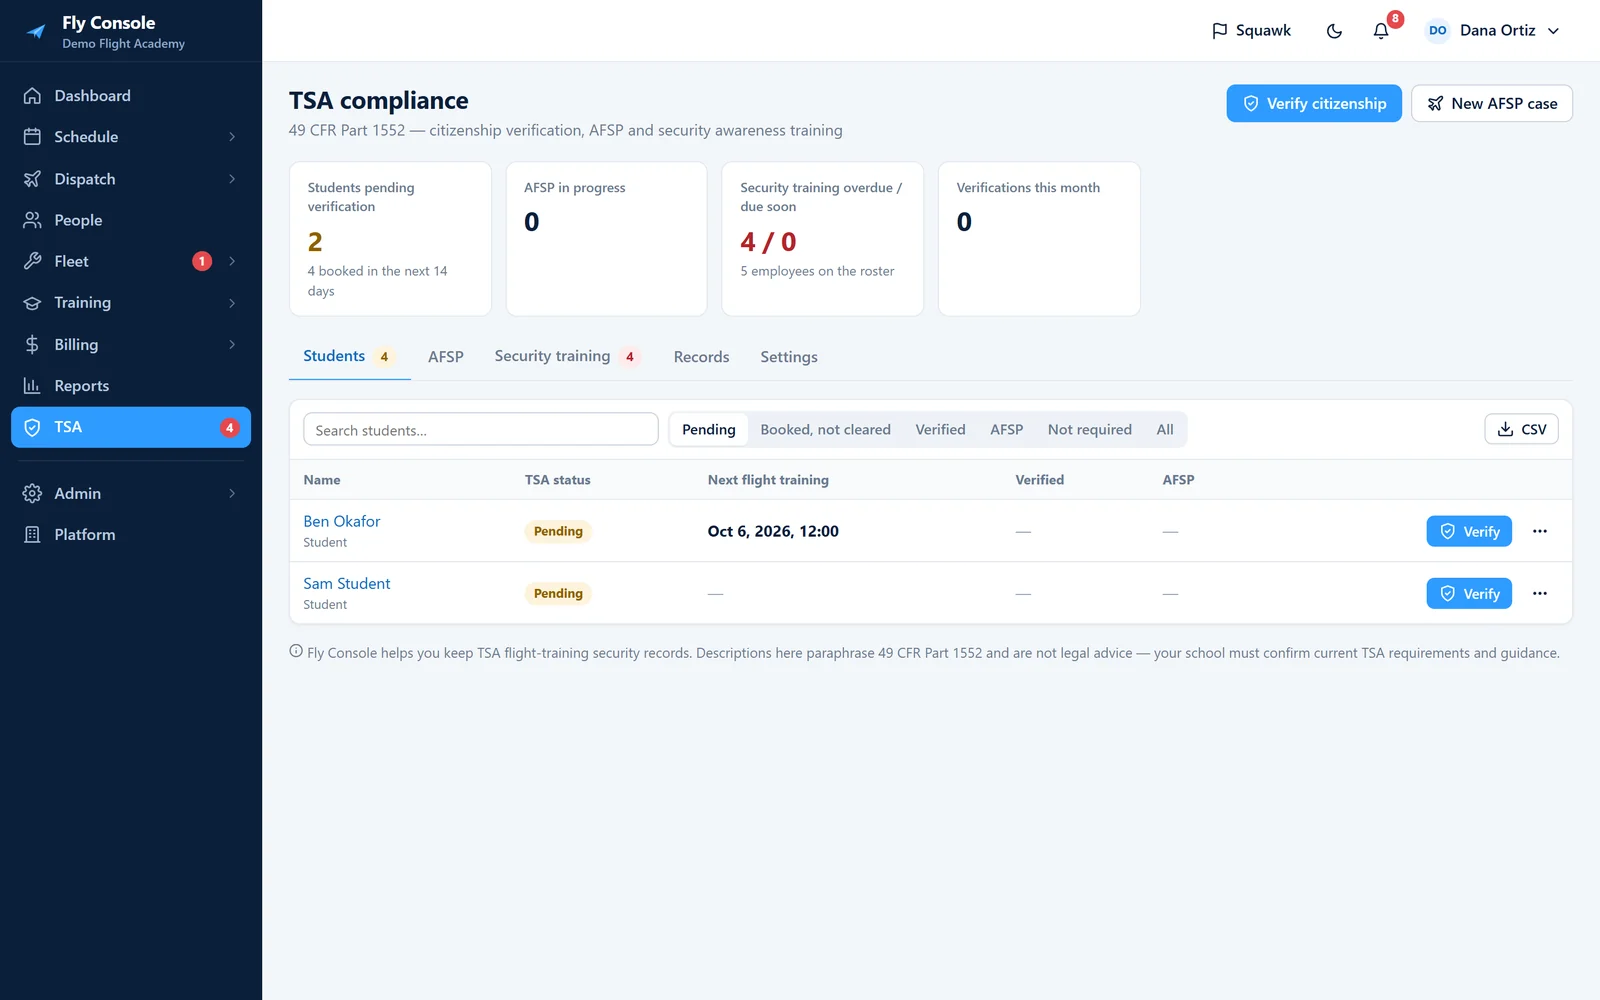Click the Name column header

[322, 480]
